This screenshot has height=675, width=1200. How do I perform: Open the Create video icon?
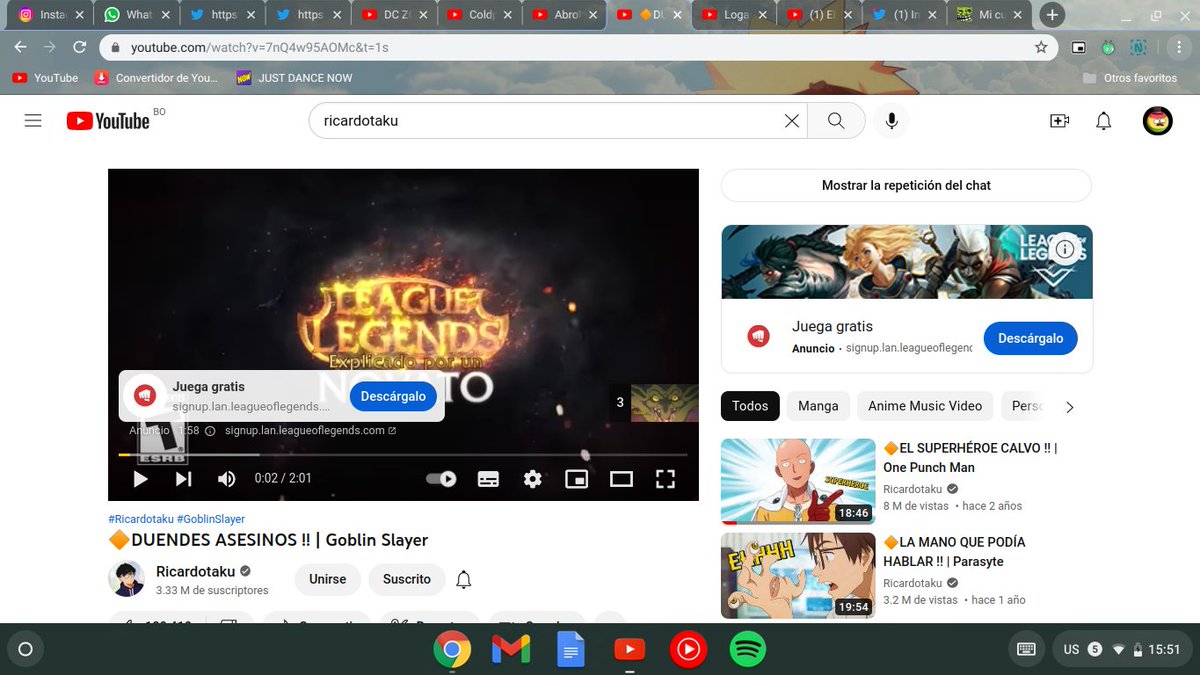(1059, 121)
